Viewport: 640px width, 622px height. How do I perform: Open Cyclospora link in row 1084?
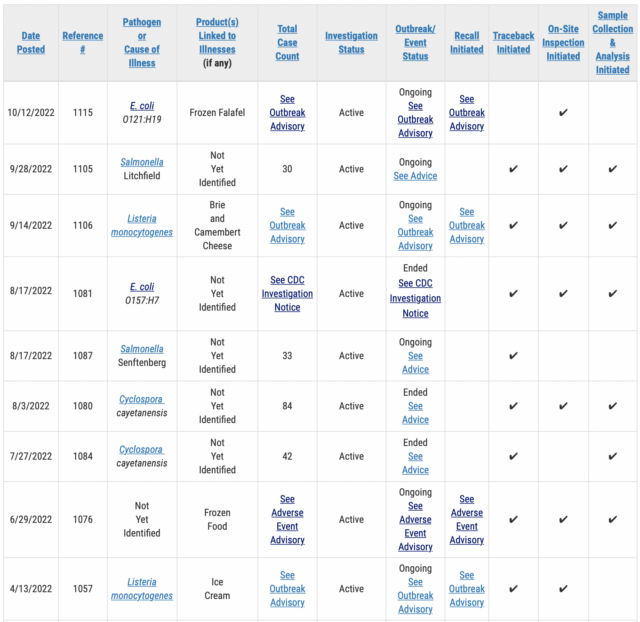pyautogui.click(x=142, y=449)
